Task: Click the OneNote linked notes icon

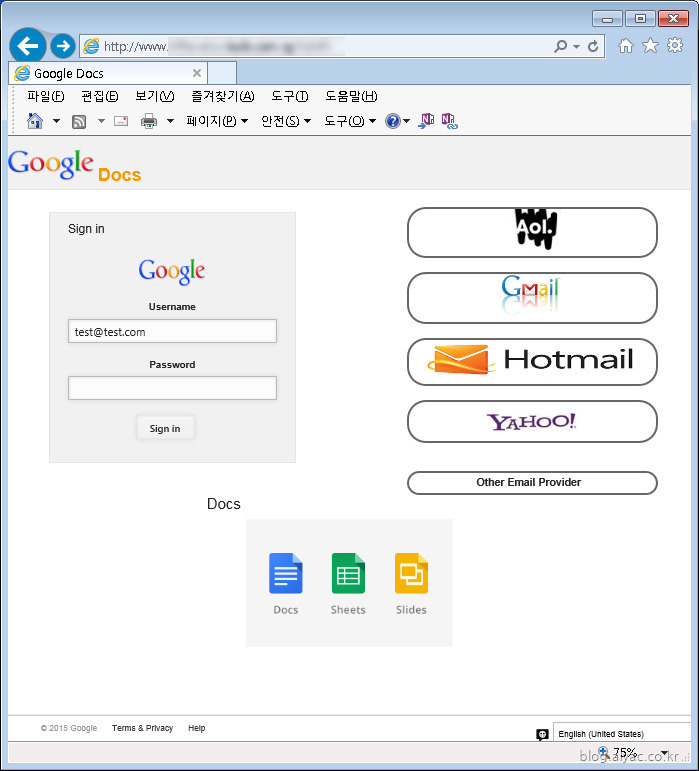Action: [x=449, y=121]
